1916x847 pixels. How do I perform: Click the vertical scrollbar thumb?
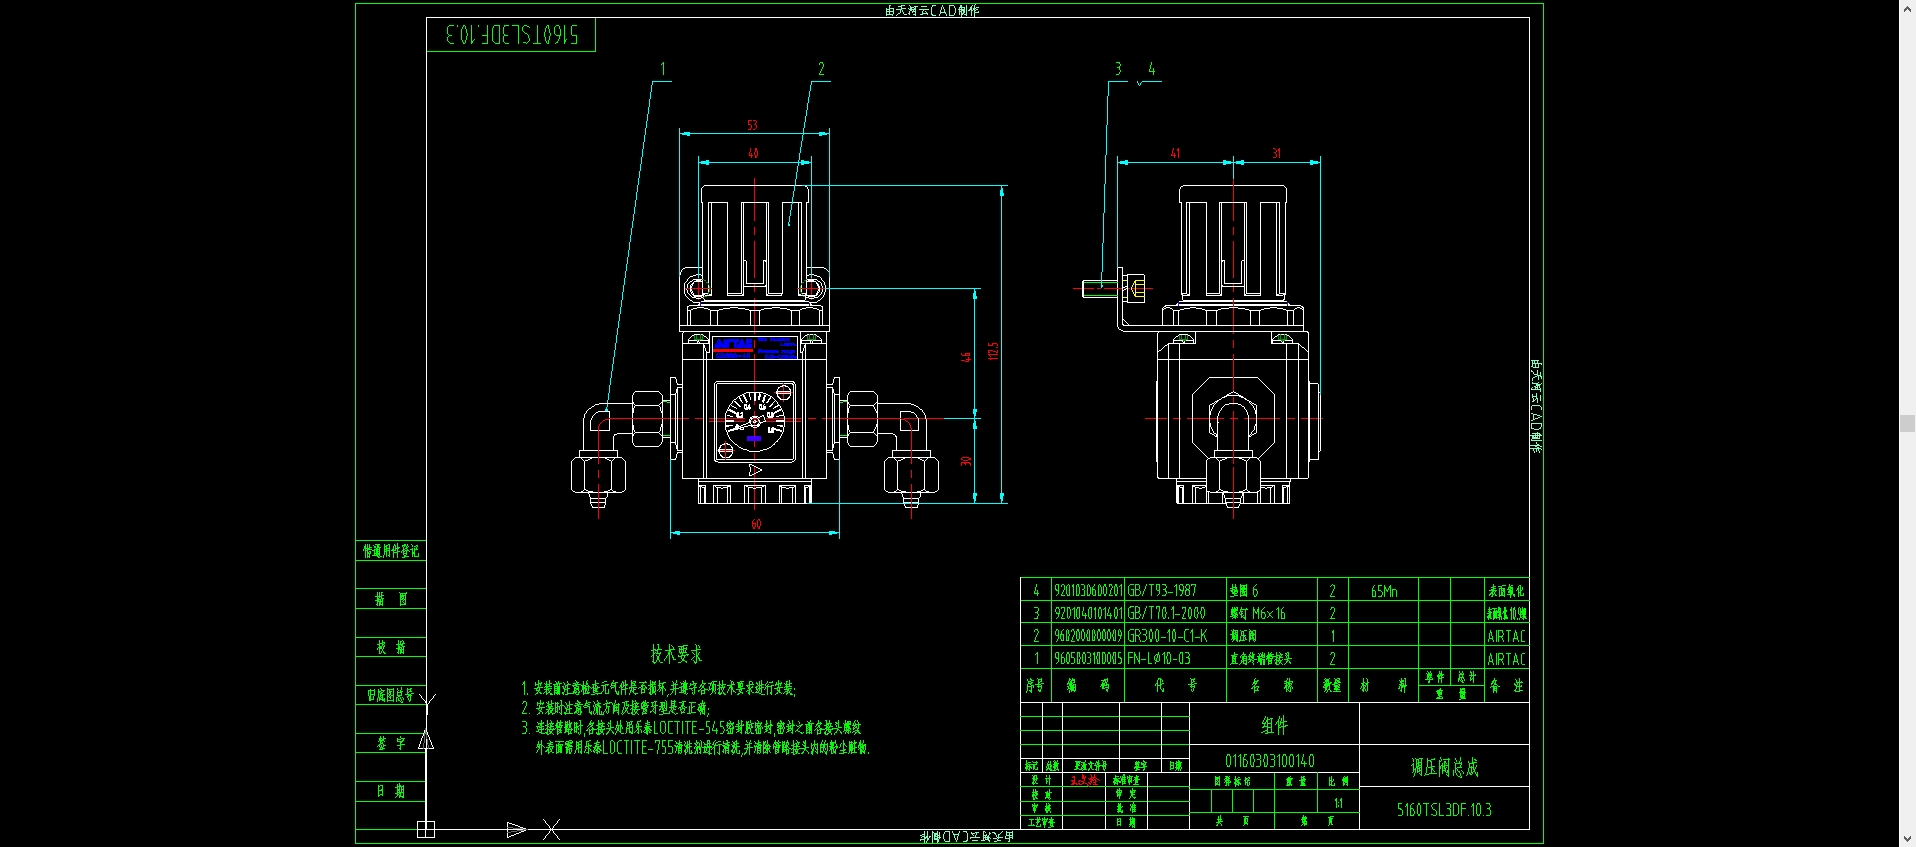click(1907, 424)
